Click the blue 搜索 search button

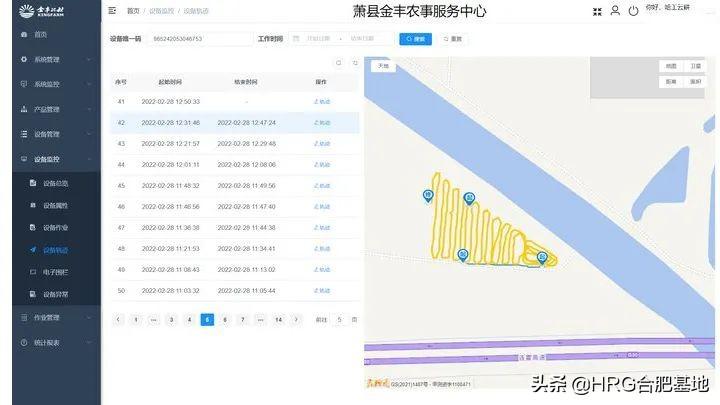click(x=416, y=39)
